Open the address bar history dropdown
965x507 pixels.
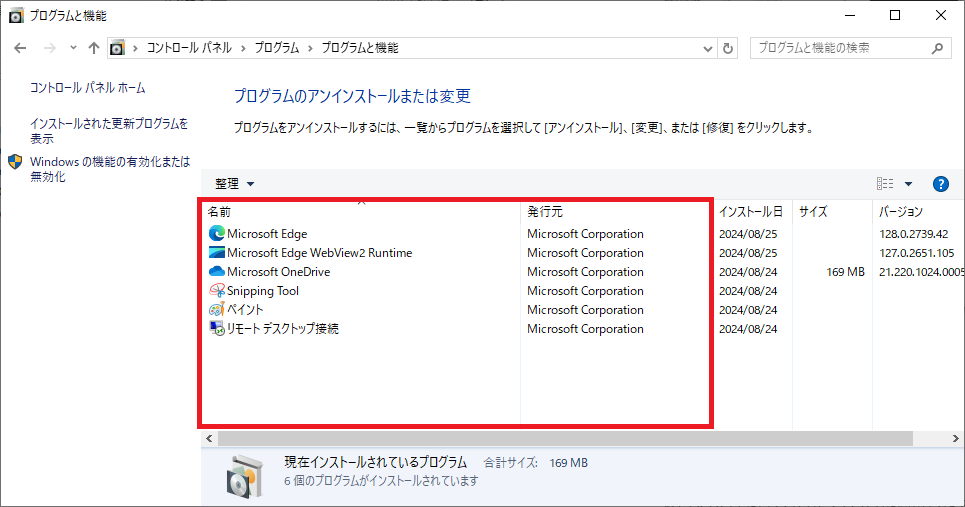pos(708,48)
